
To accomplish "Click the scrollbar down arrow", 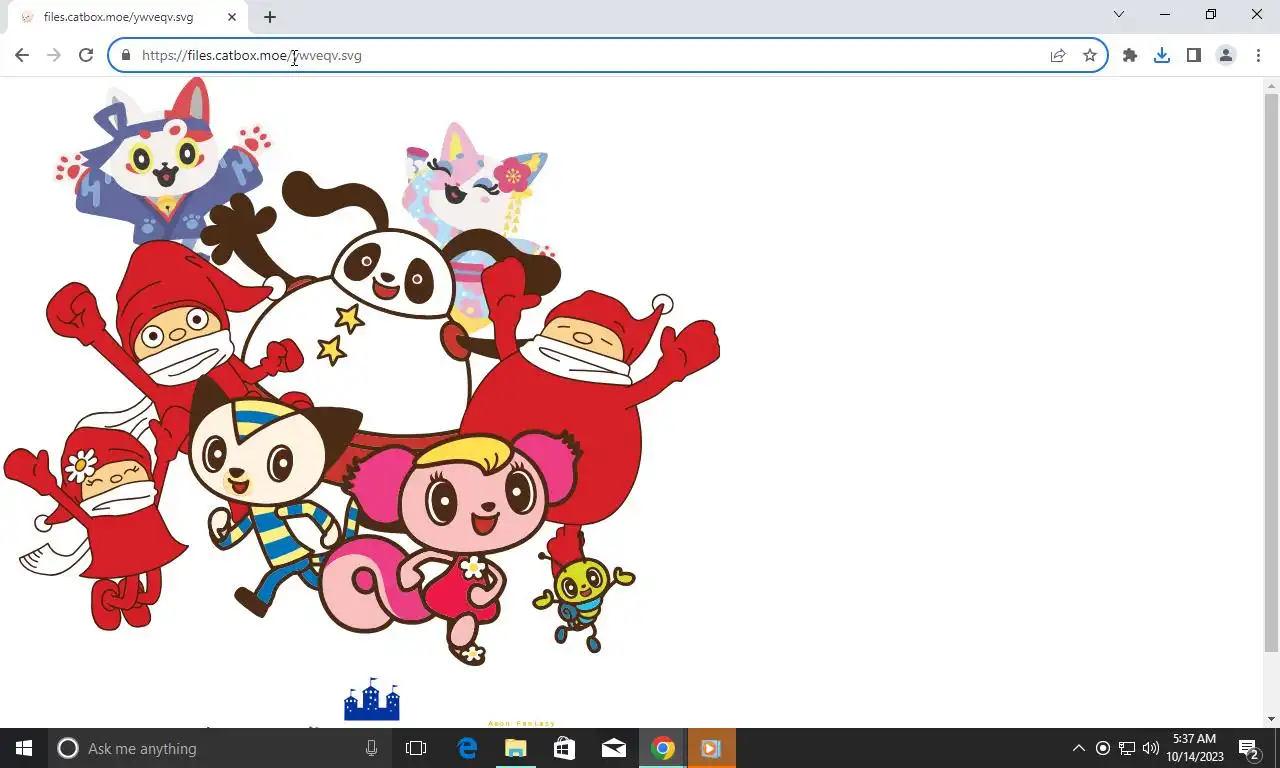I will 1272,719.
